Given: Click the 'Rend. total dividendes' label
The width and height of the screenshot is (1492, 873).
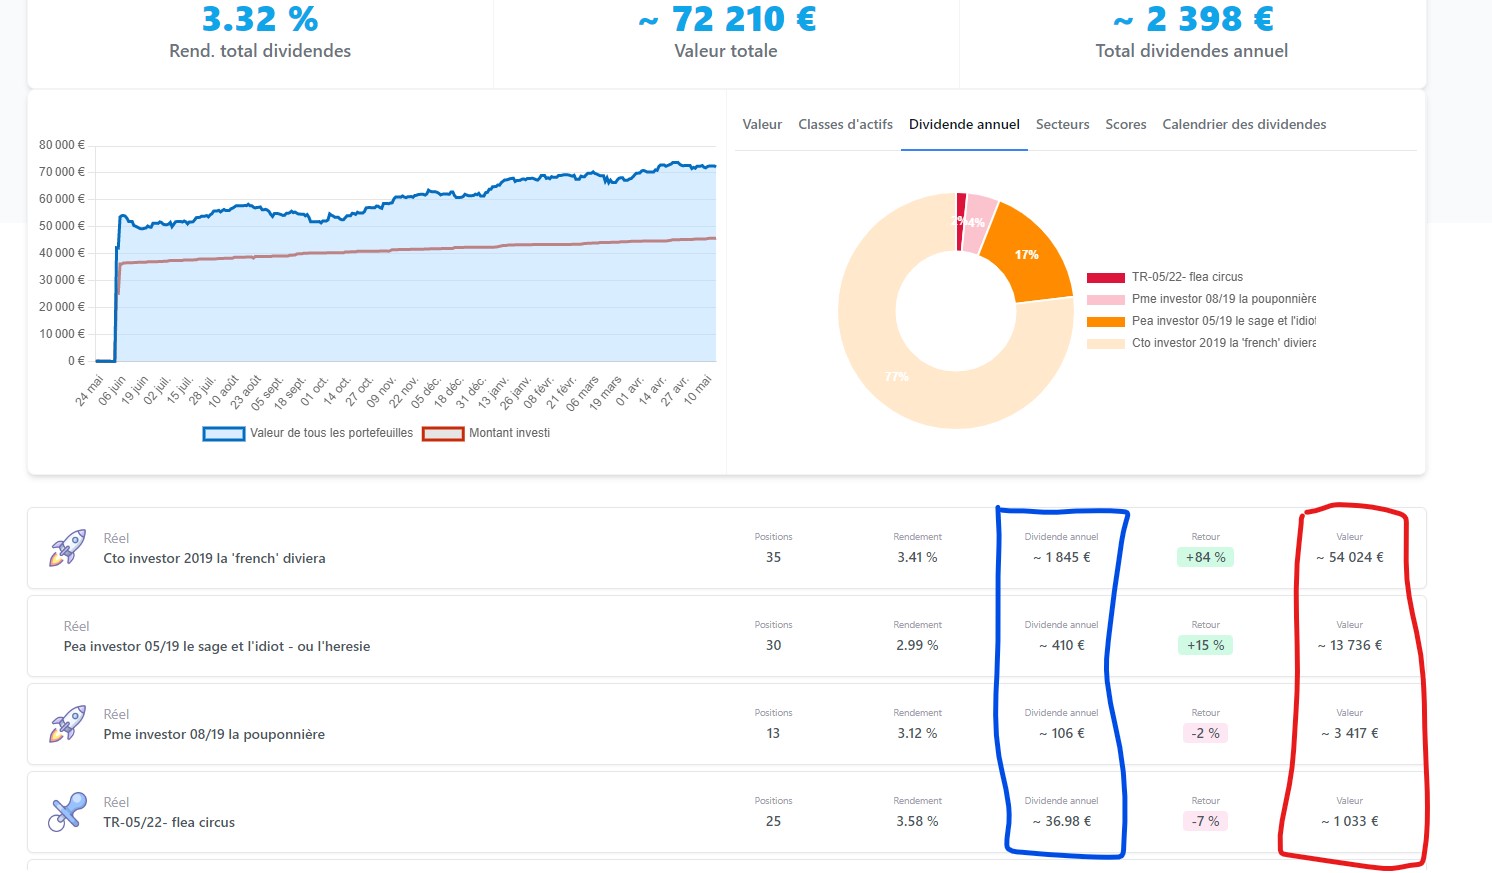Looking at the screenshot, I should pos(260,51).
